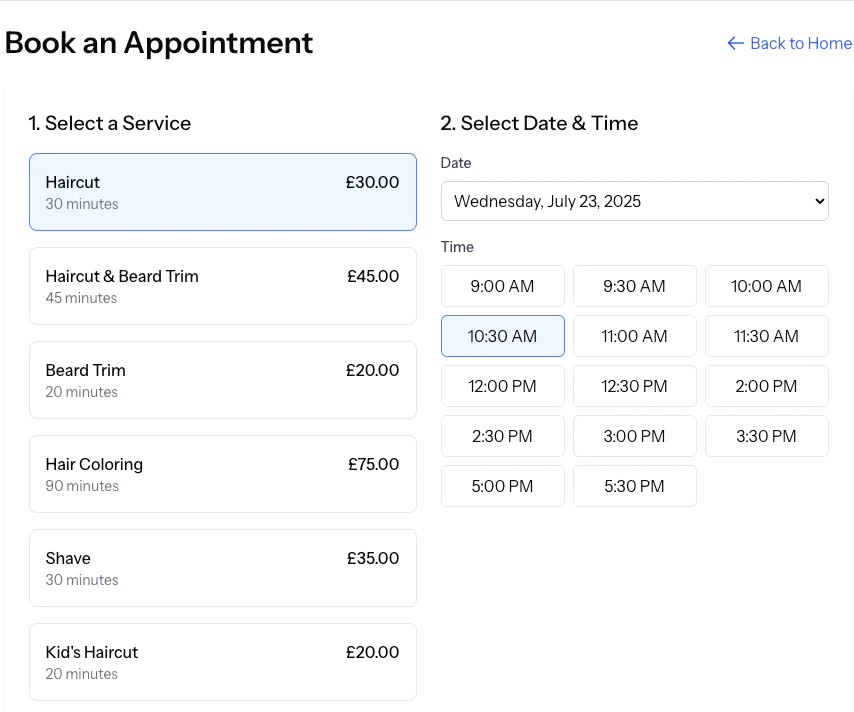Select the 3:30 PM time slot
This screenshot has width=854, height=712.
coord(766,436)
